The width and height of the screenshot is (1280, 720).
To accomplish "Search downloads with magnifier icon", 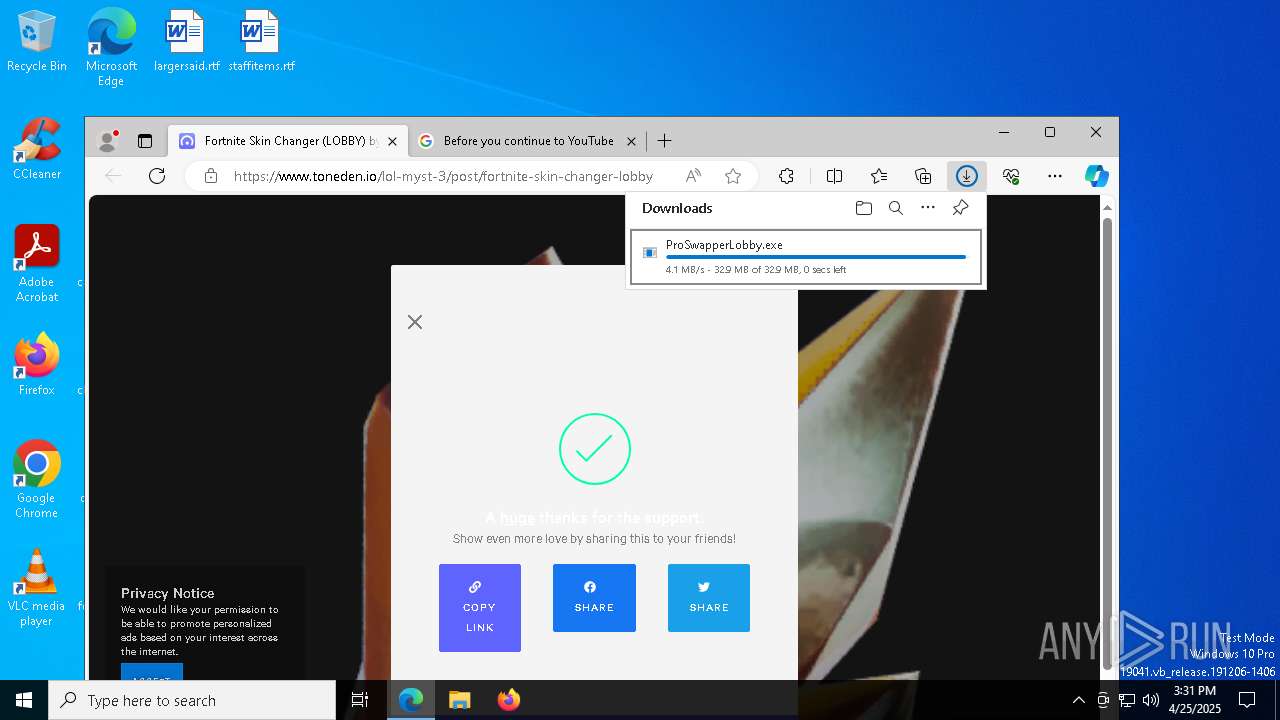I will [x=896, y=208].
